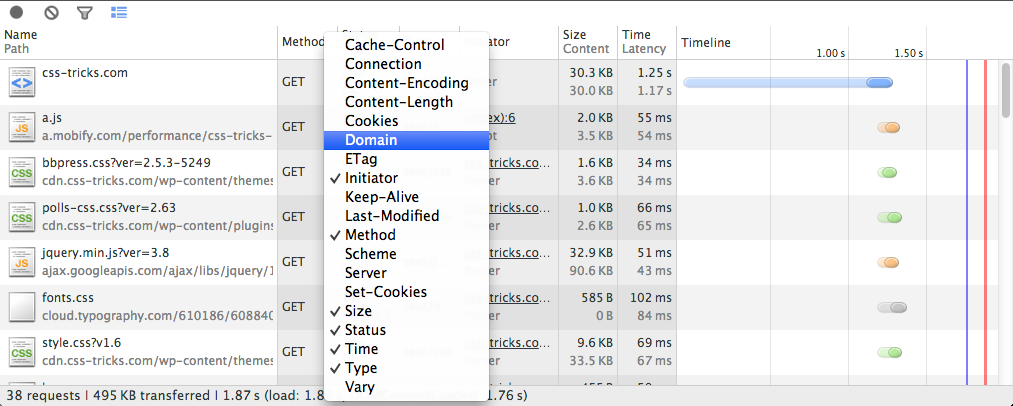Clear the network log
This screenshot has width=1013, height=406.
[50, 13]
